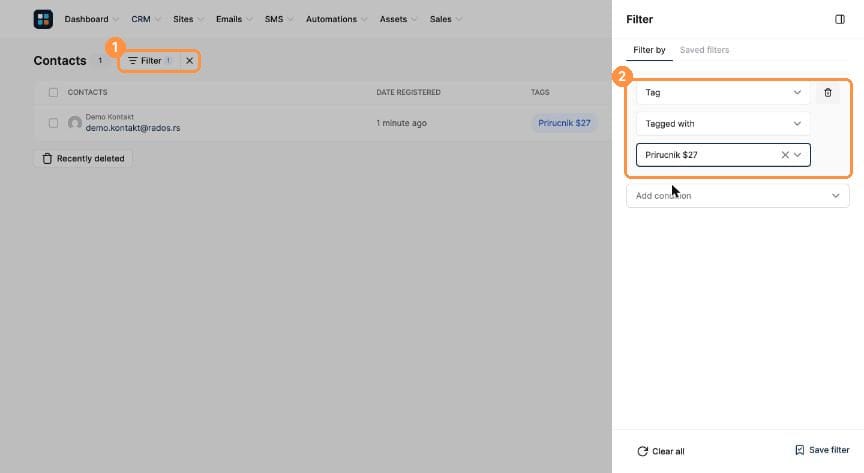This screenshot has width=864, height=473.
Task: Expand the Prirucnik $27 value dropdown chevron
Action: point(797,155)
